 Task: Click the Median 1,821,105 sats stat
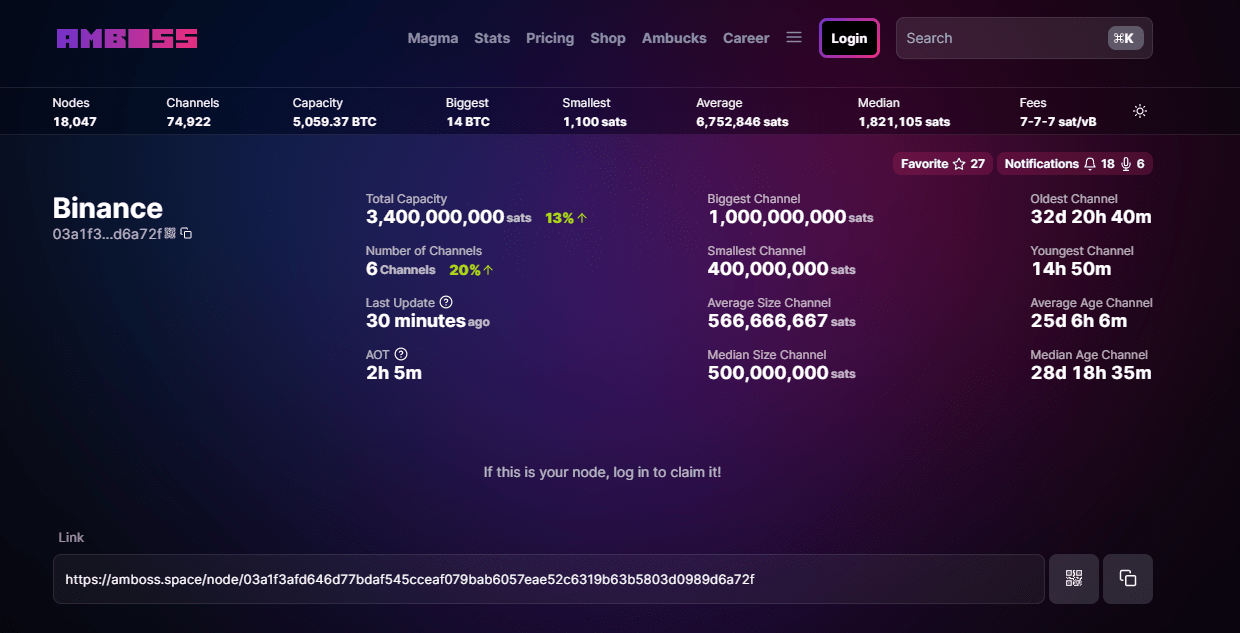pyautogui.click(x=904, y=112)
